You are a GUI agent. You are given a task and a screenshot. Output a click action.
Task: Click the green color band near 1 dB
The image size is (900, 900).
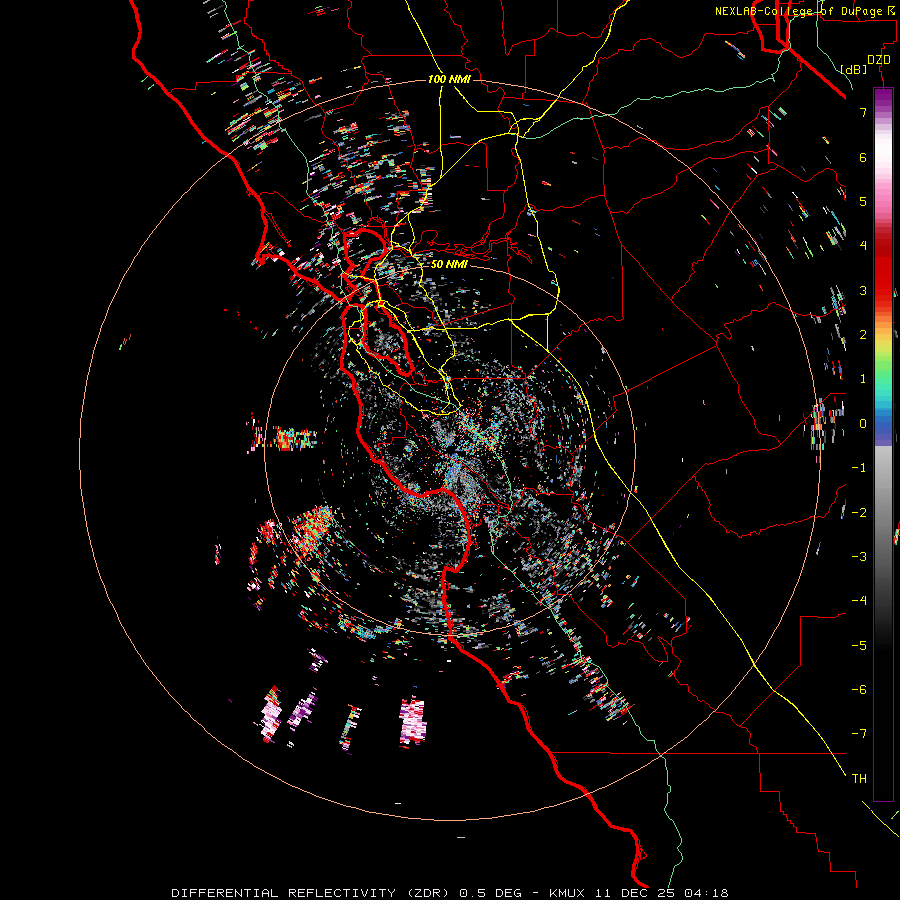point(883,376)
